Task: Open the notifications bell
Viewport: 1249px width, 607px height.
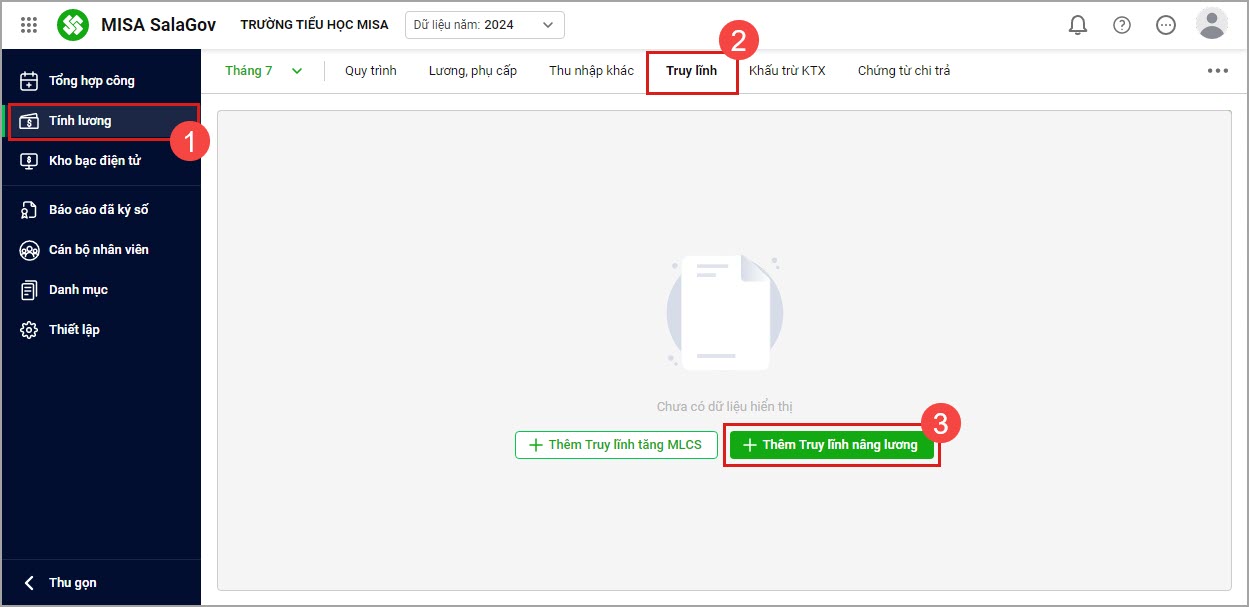Action: (x=1078, y=25)
